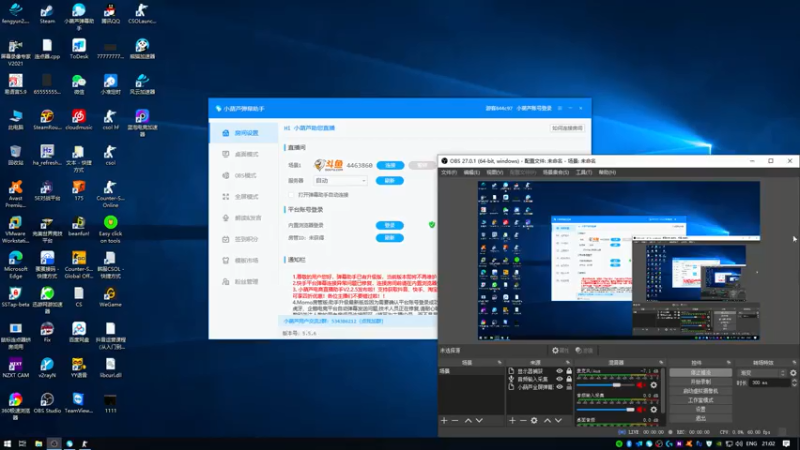Open the v2rayN desktop shortcut
800x450 pixels.
(47, 367)
